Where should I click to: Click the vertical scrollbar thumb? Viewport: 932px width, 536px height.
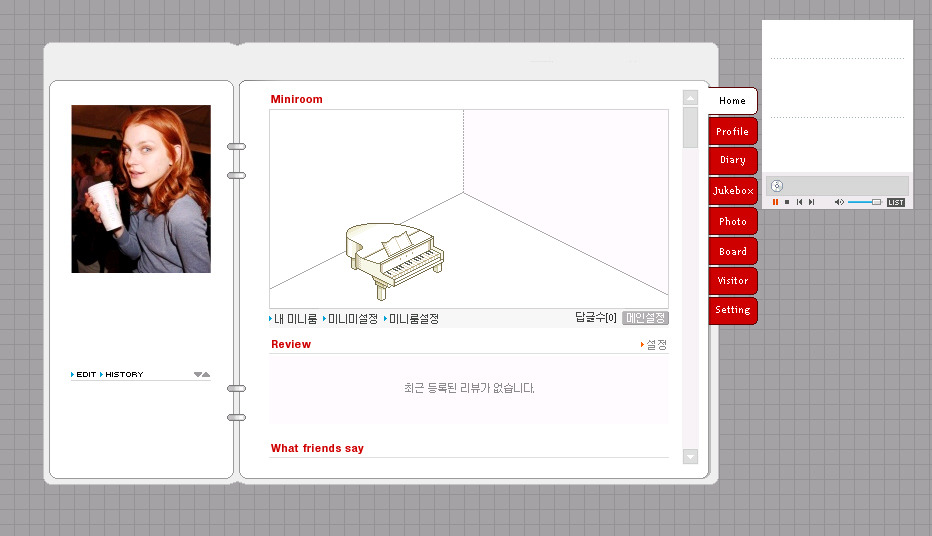pyautogui.click(x=690, y=127)
